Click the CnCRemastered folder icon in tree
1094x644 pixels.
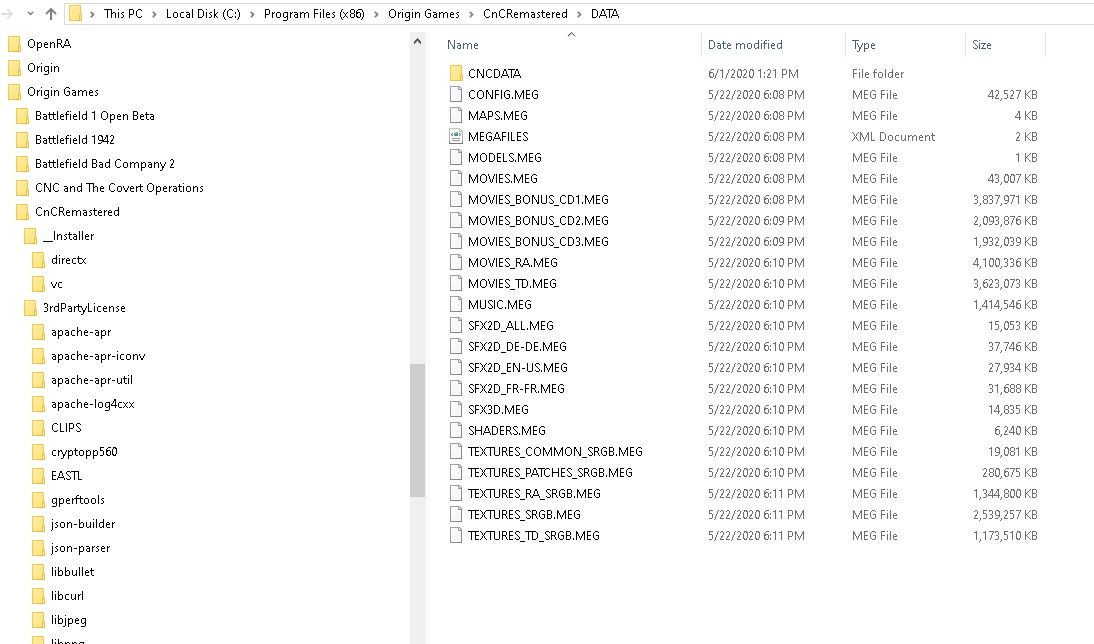(22, 212)
